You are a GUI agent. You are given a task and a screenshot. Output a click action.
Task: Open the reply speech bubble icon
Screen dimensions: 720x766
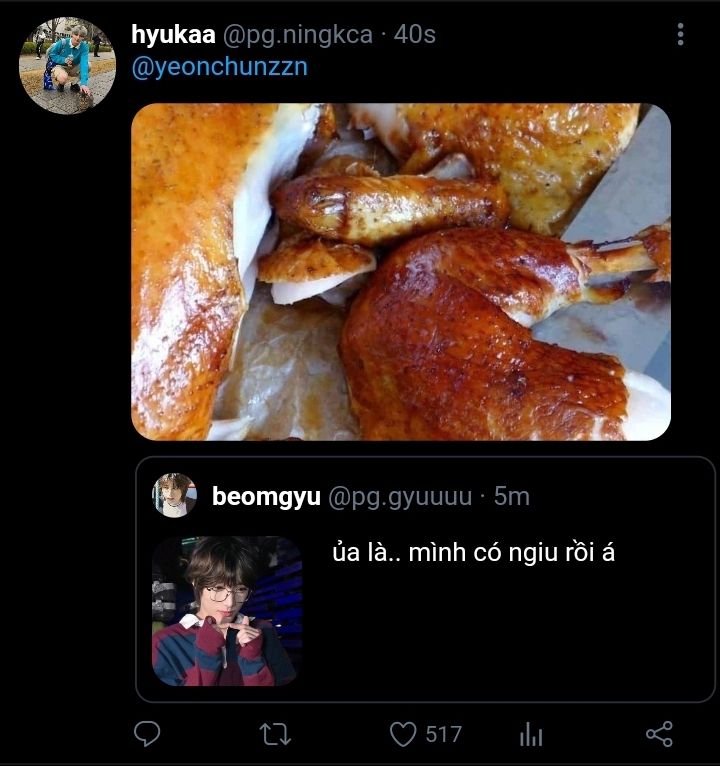pyautogui.click(x=147, y=735)
